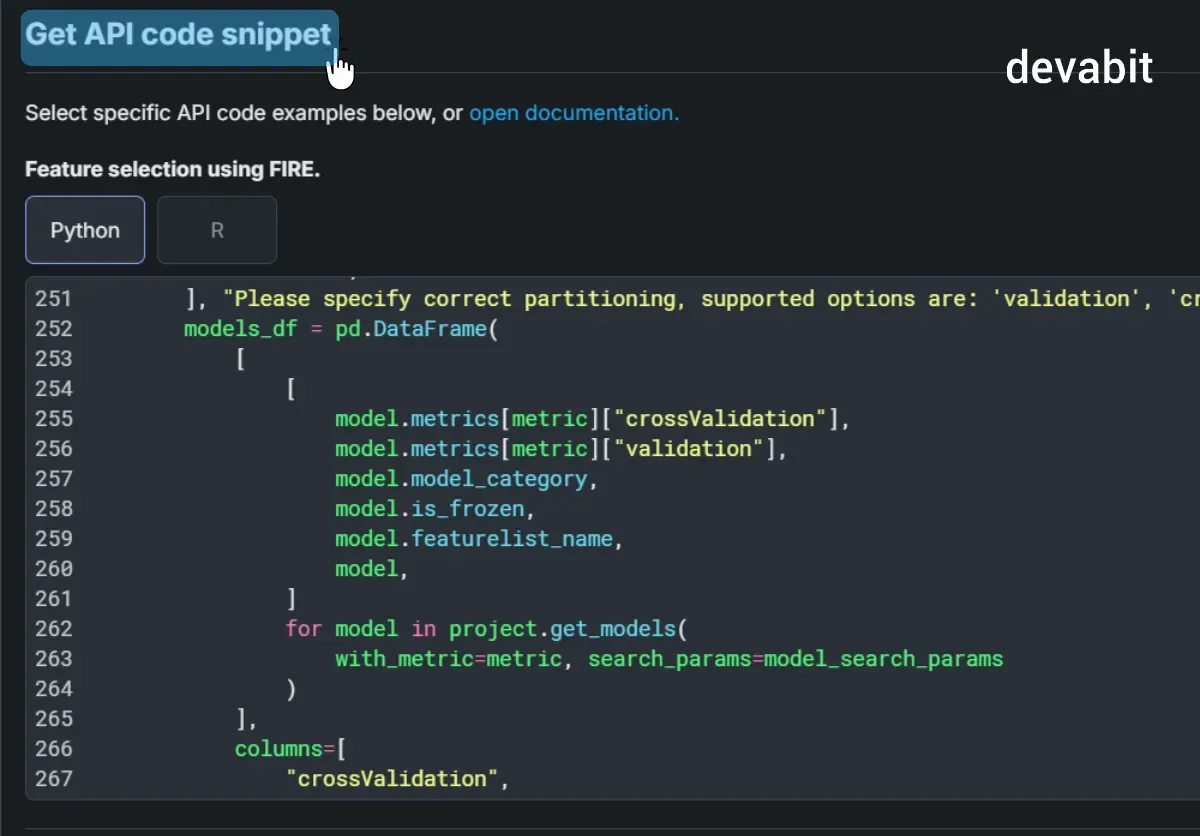Click the 'columns=[' code line

point(291,748)
